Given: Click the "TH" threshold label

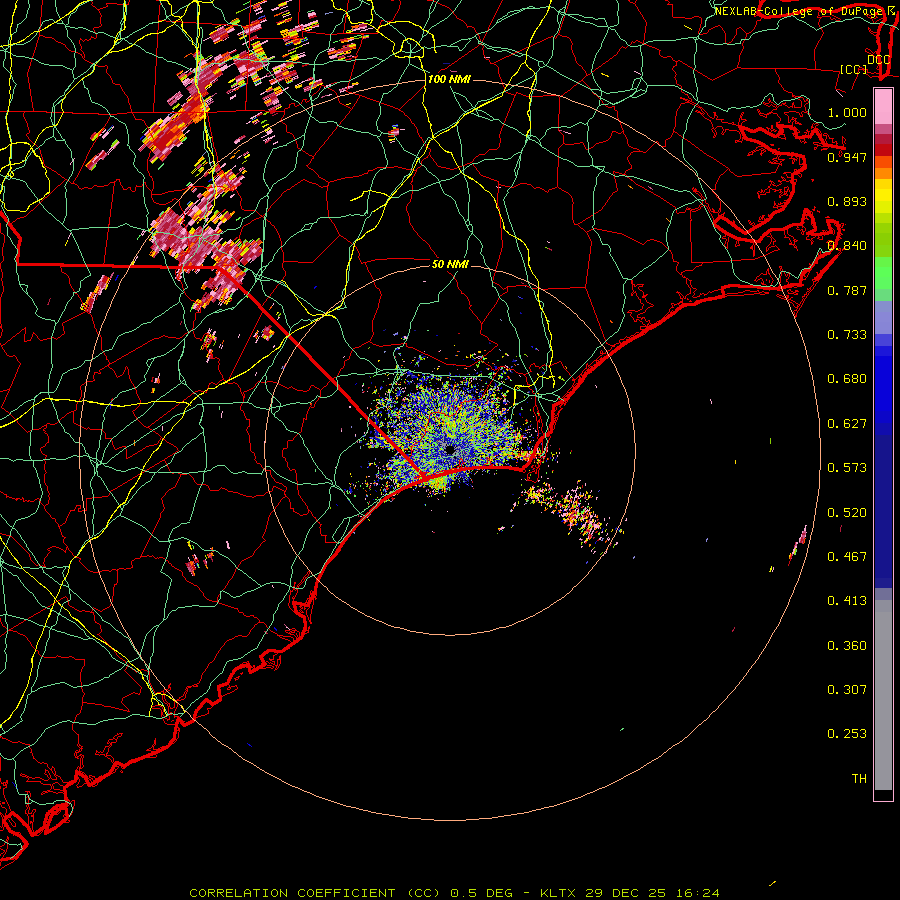Looking at the screenshot, I should (x=859, y=779).
